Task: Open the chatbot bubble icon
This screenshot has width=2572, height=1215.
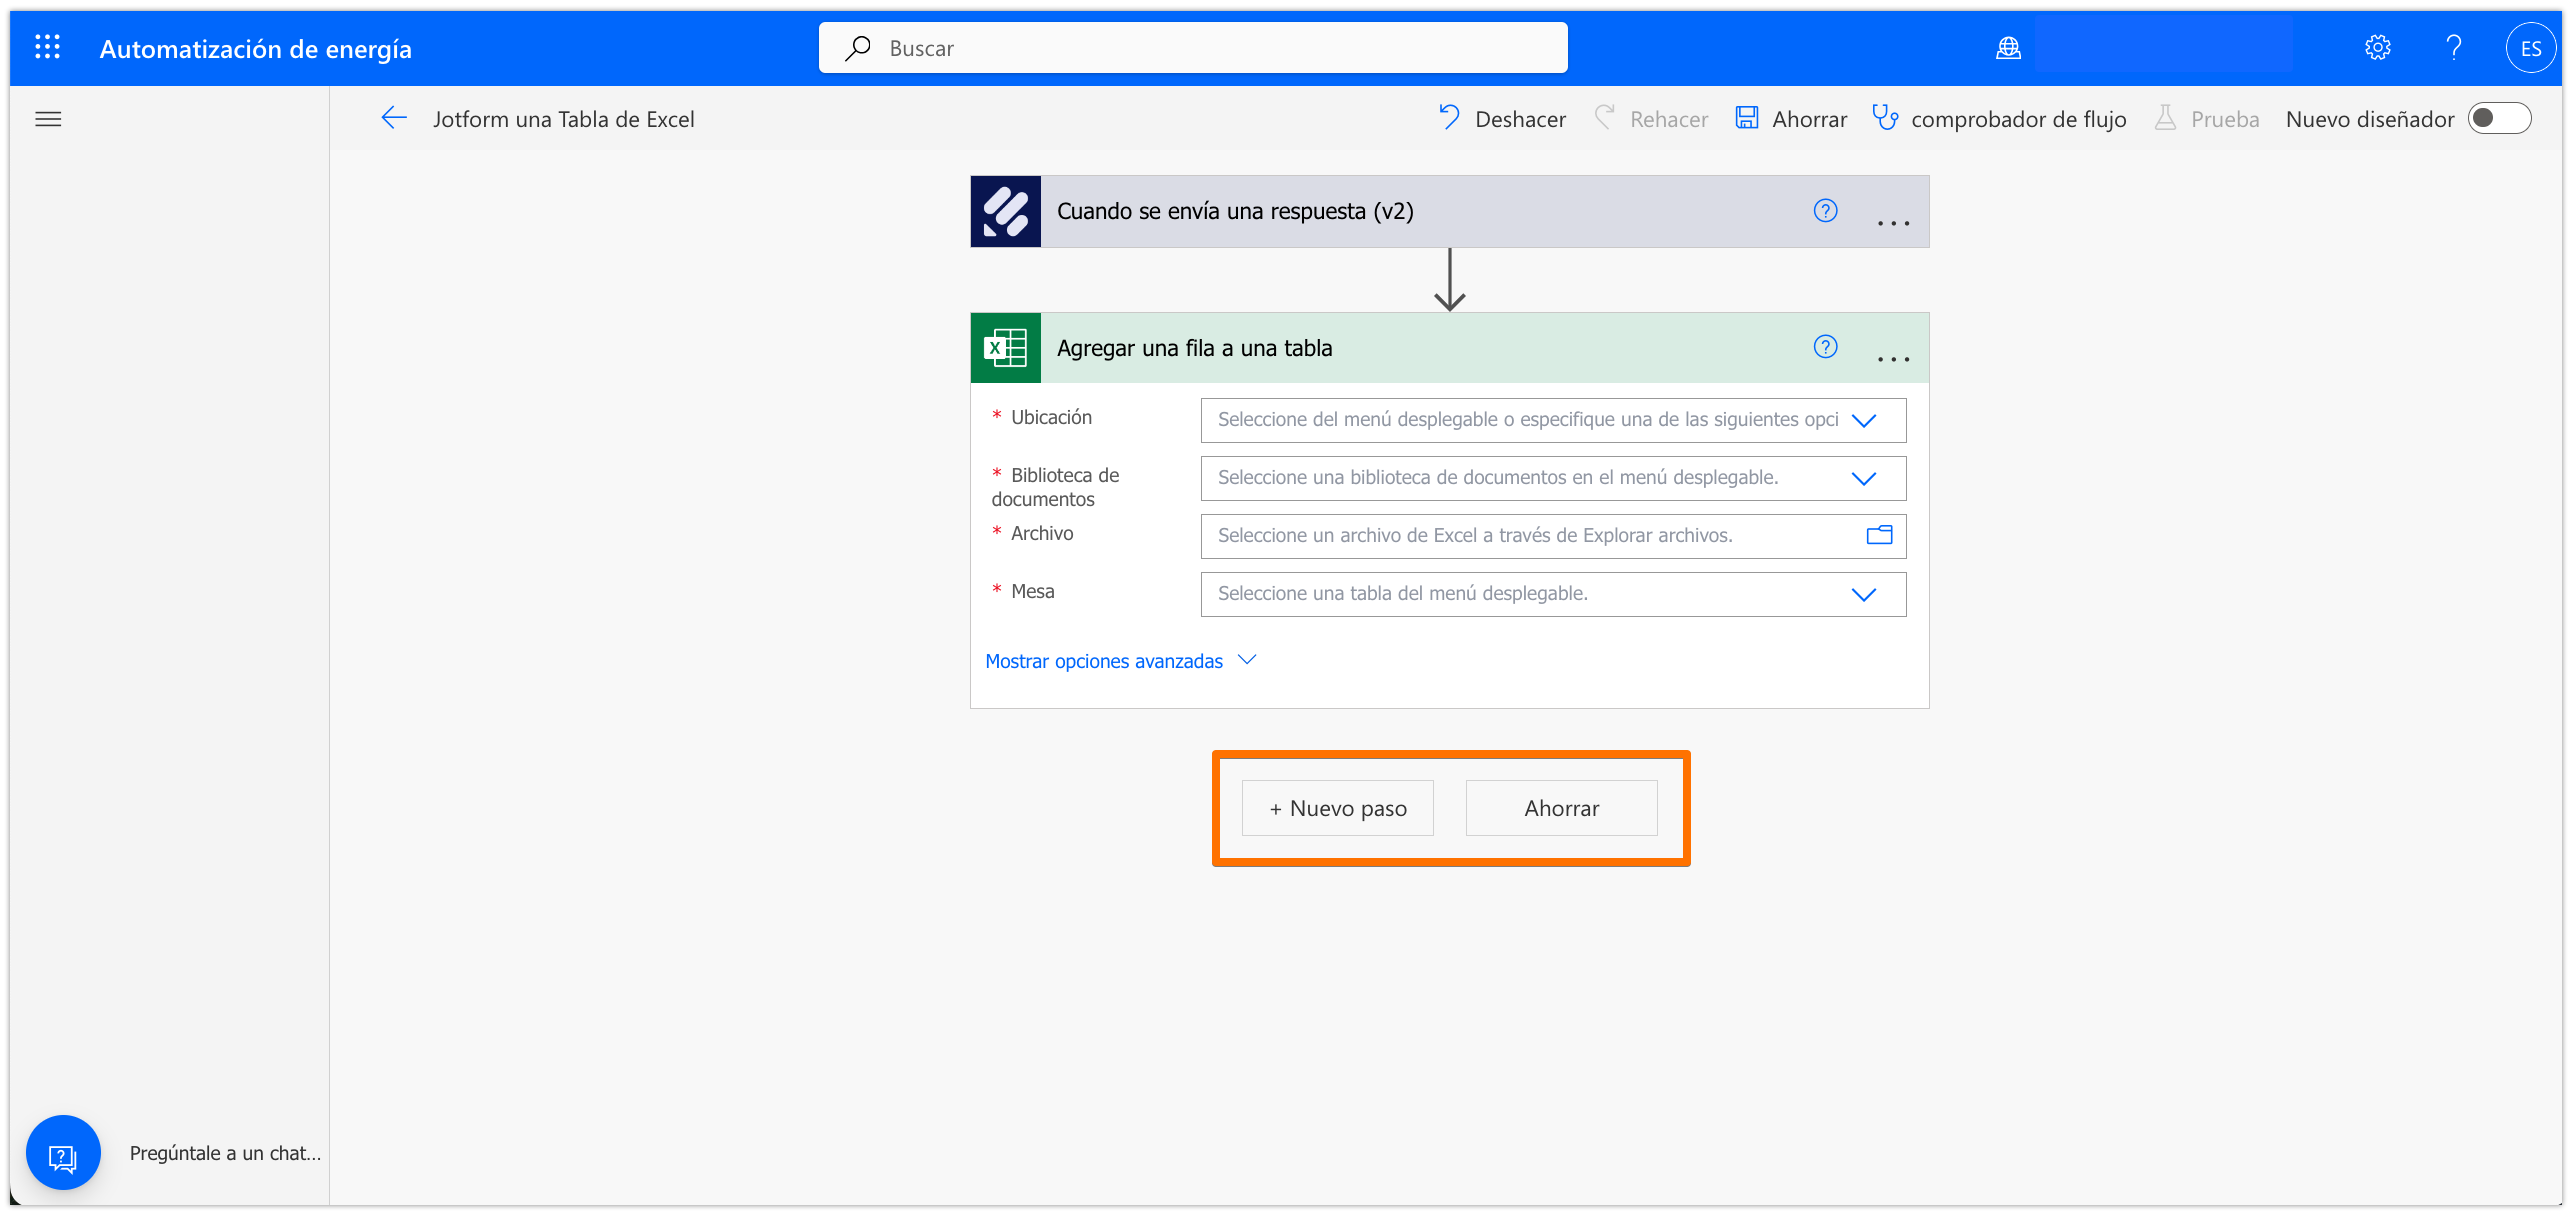Action: pyautogui.click(x=63, y=1153)
